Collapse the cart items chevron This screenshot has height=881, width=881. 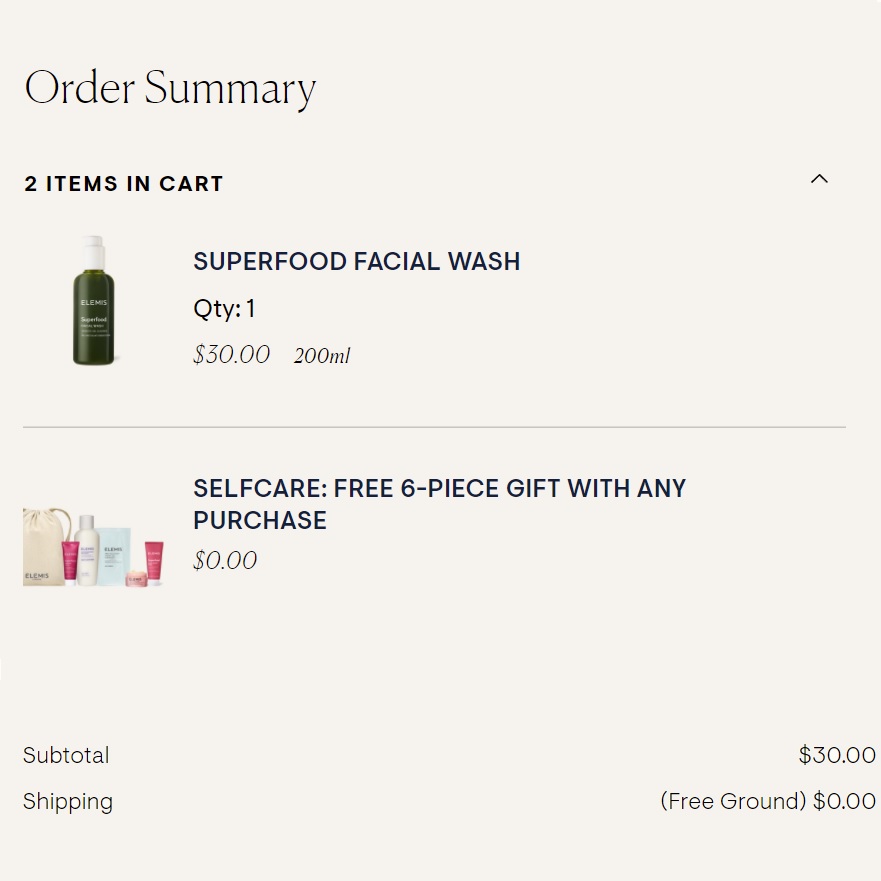pos(819,179)
